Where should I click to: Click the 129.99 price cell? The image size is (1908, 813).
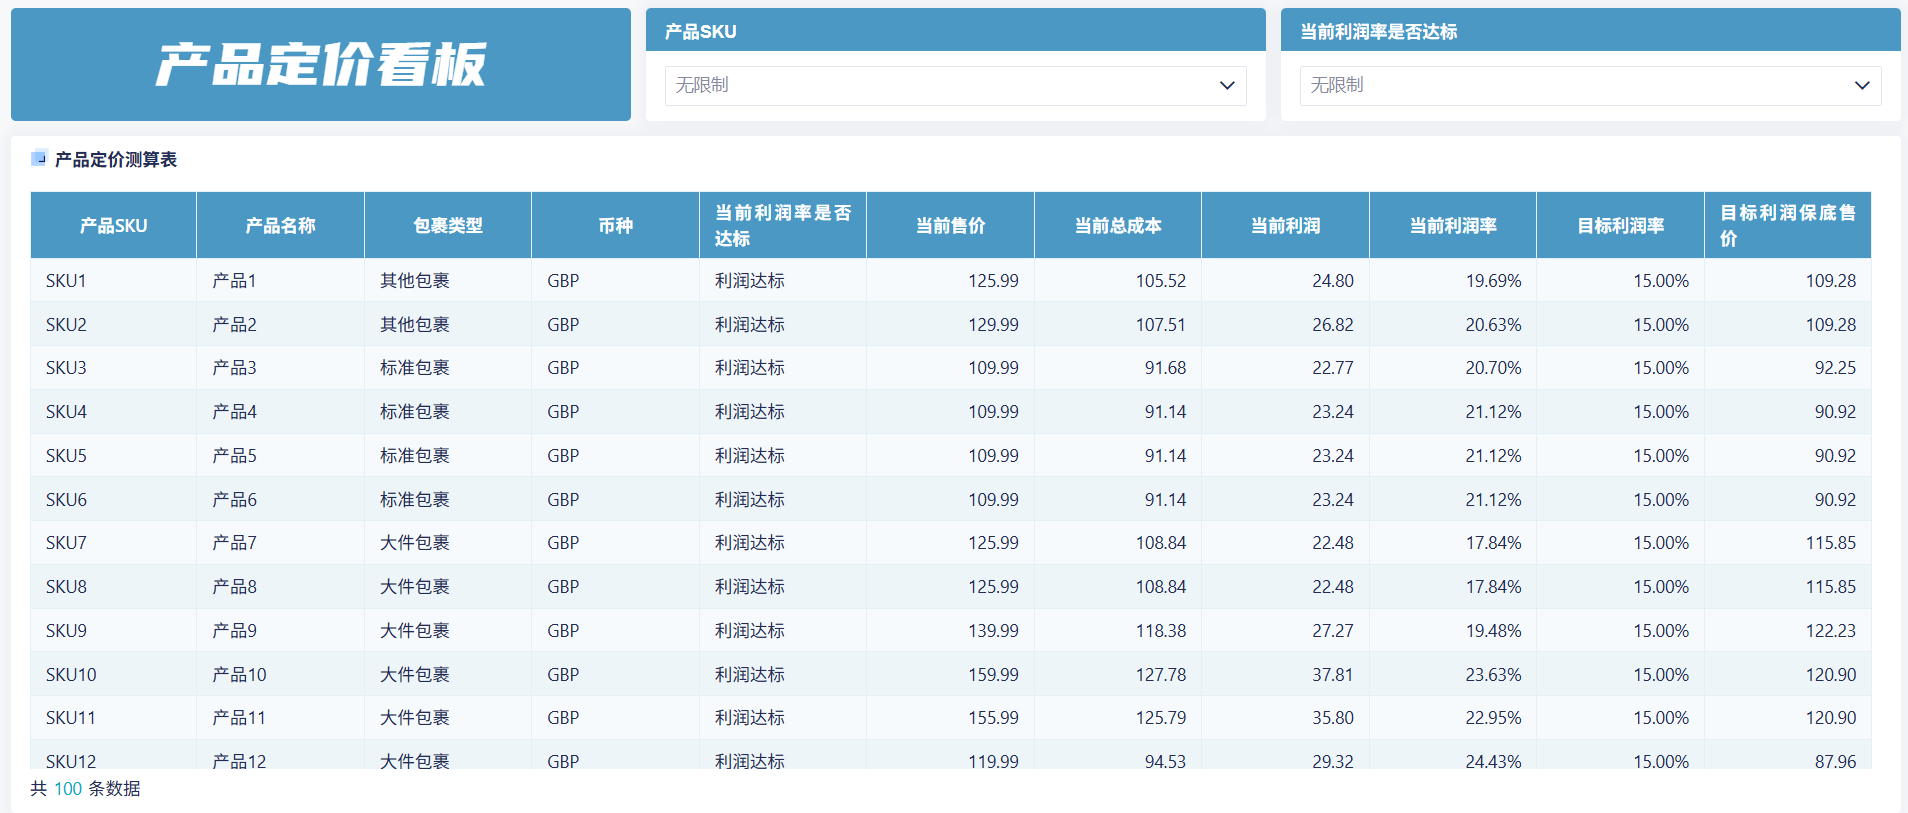click(951, 325)
